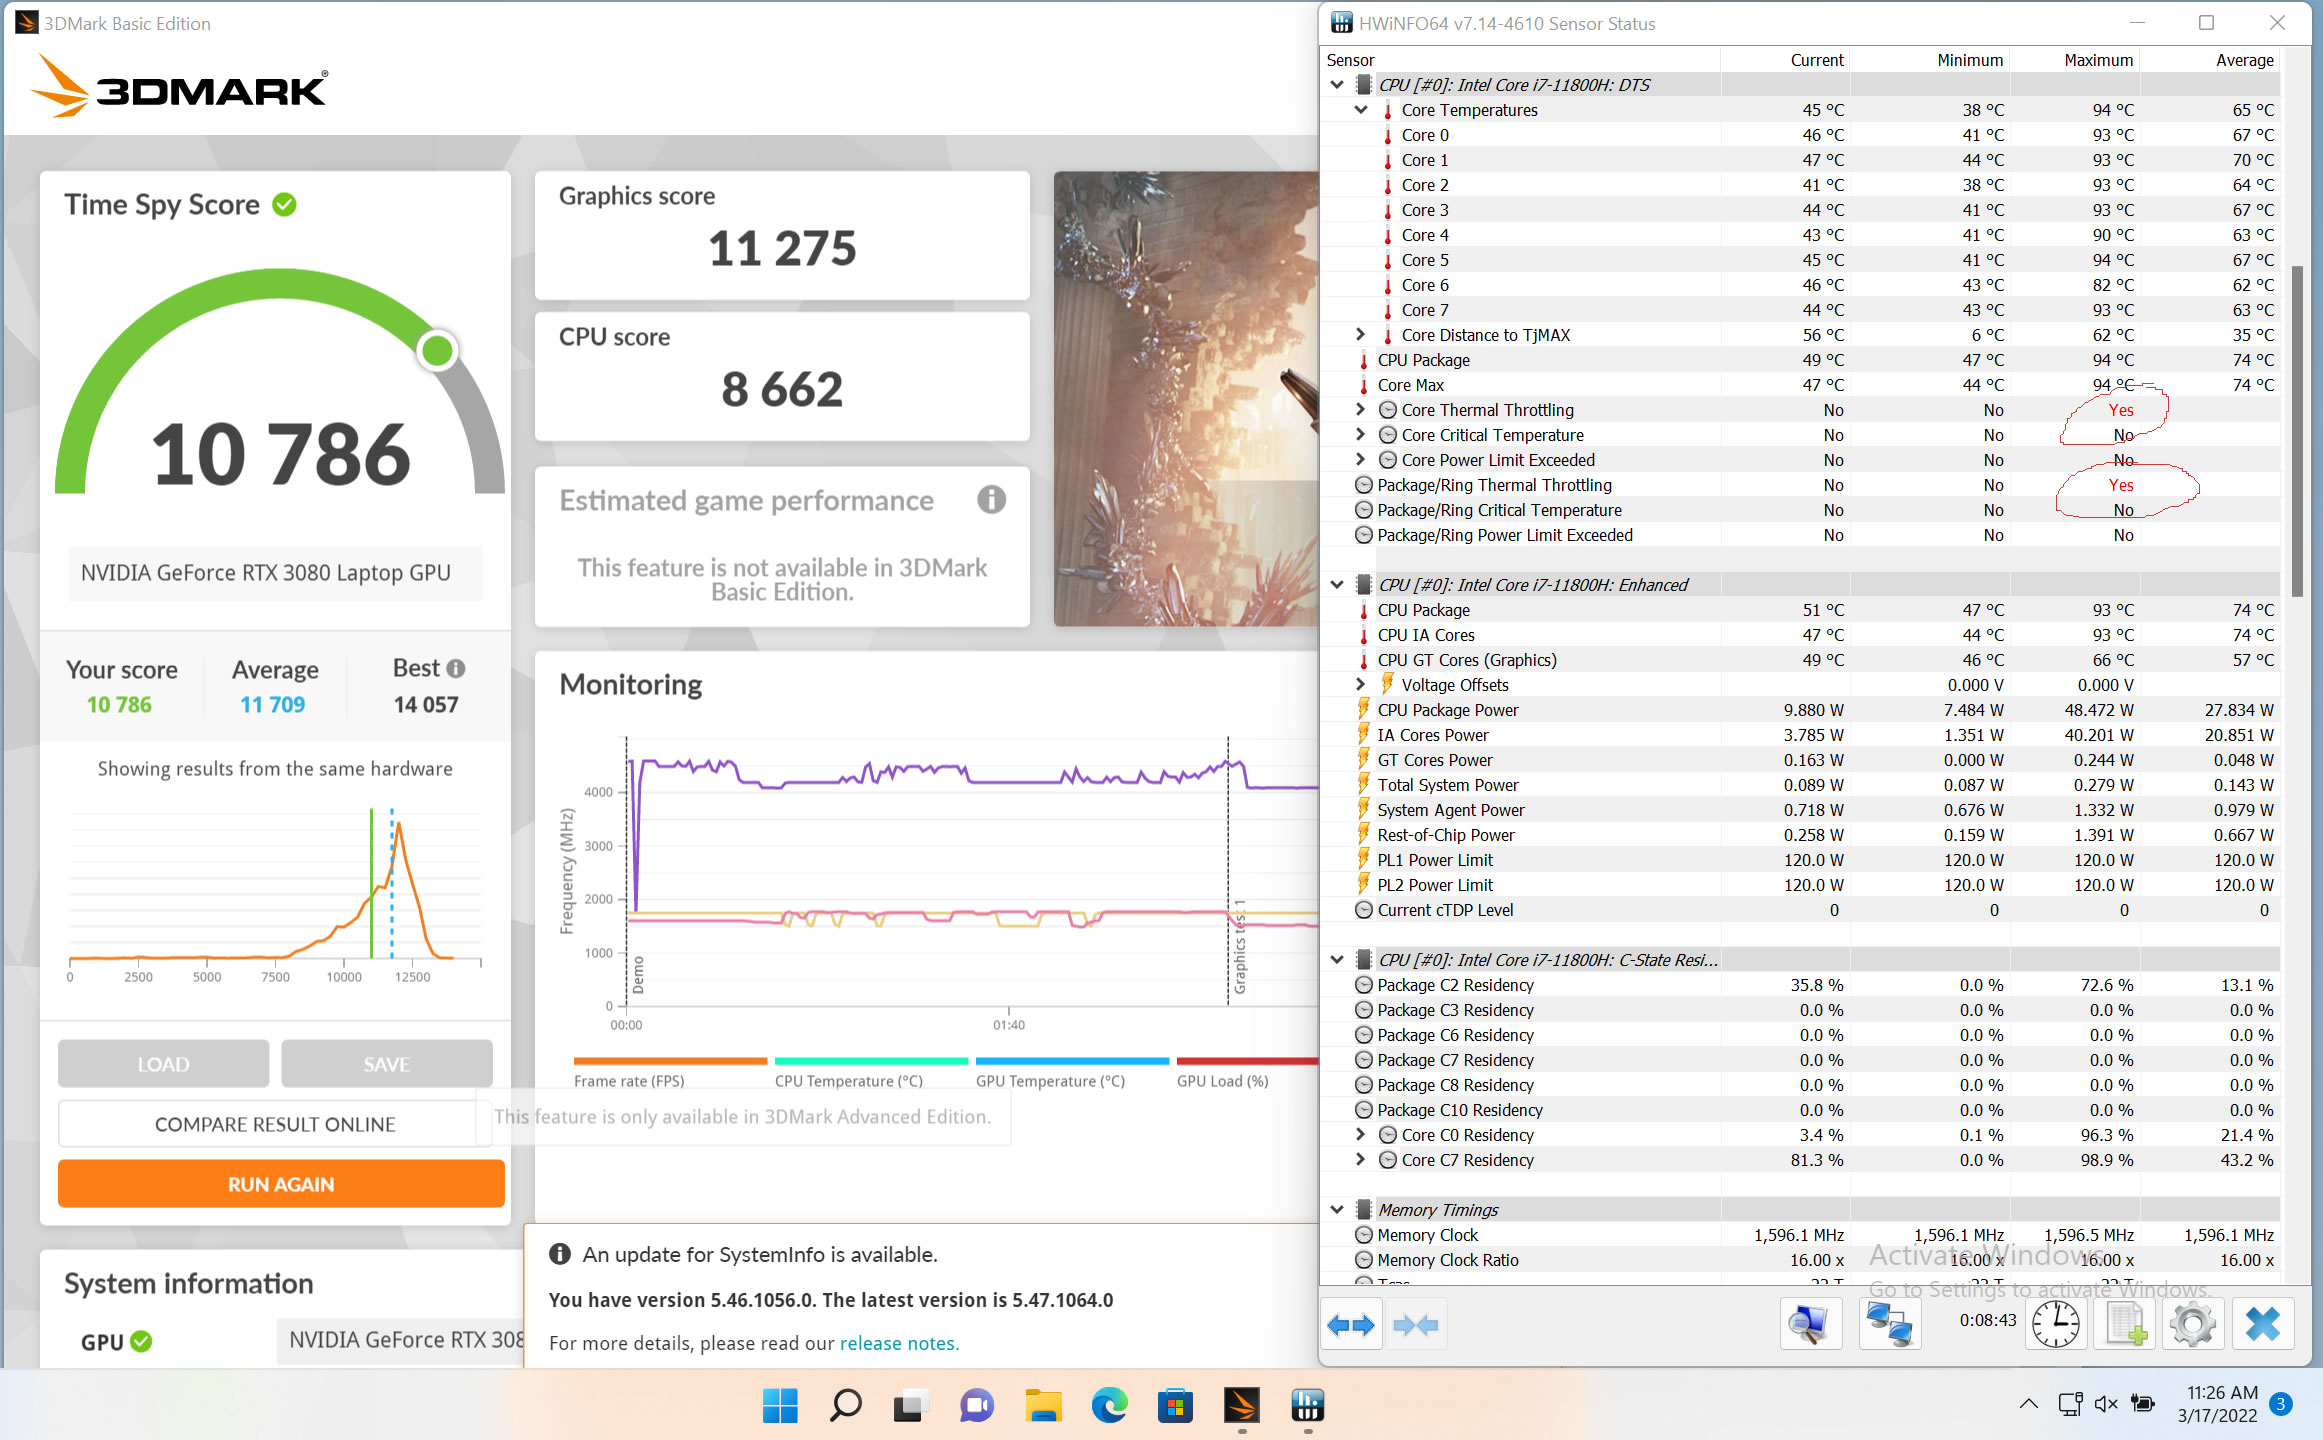Expand Core C0 Residency row
2323x1440 pixels.
pyautogui.click(x=1361, y=1135)
